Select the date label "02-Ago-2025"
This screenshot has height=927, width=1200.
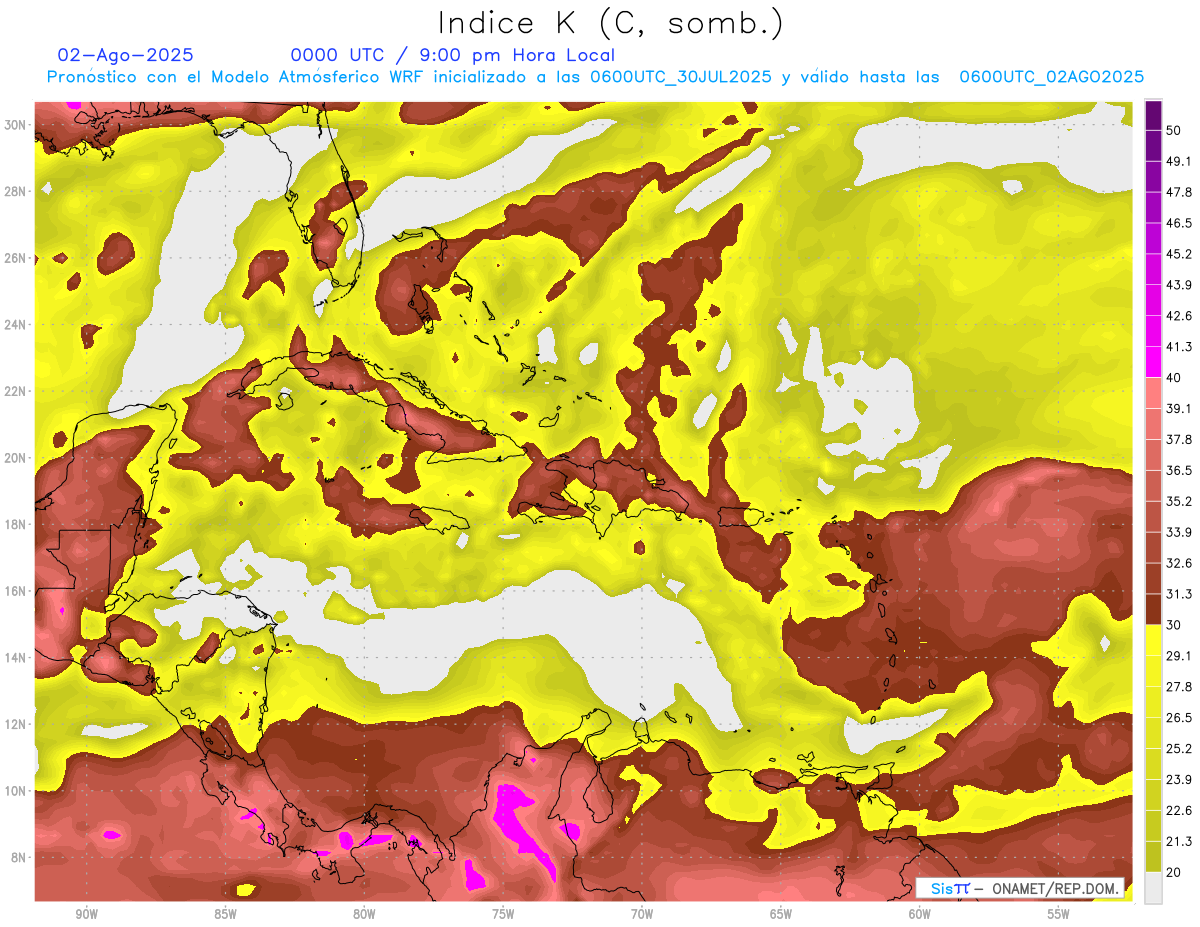(125, 55)
